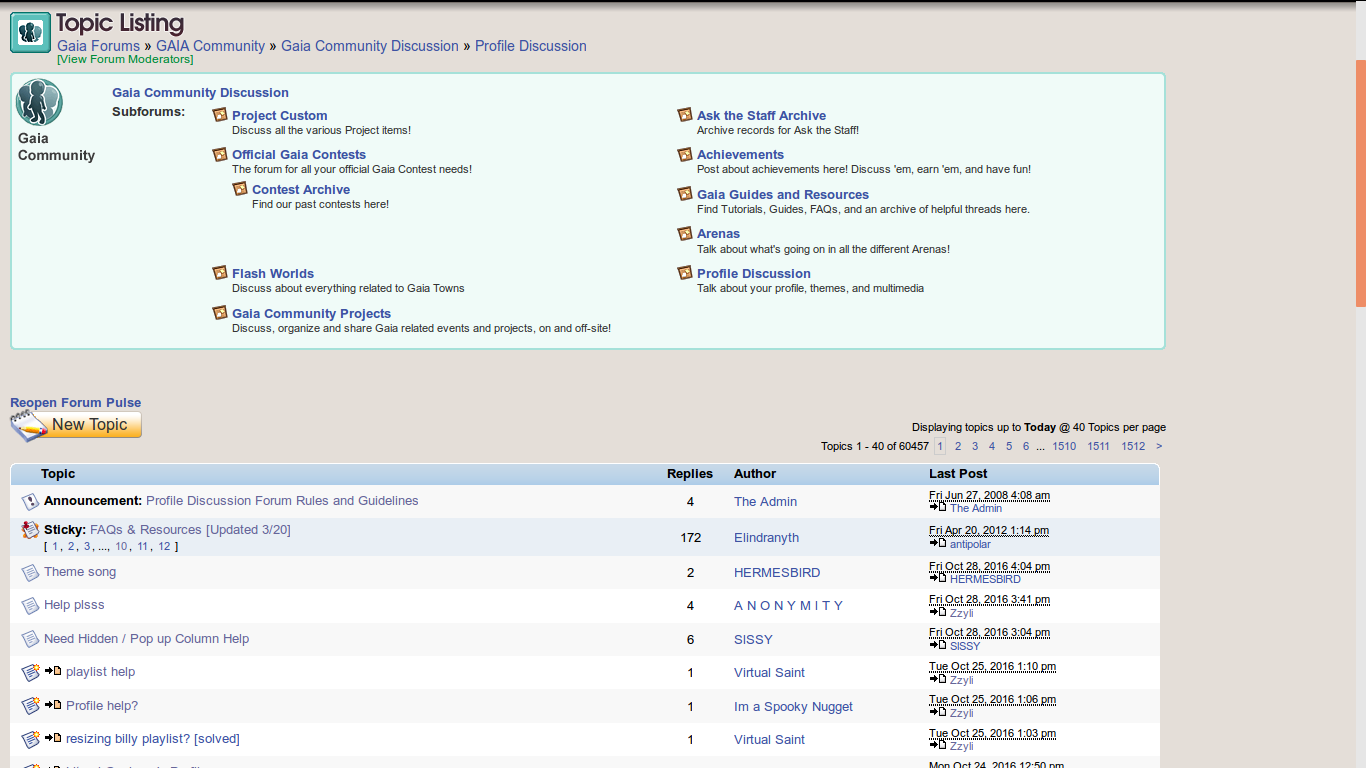The image size is (1366, 768).
Task: Click the Replies column header
Action: 690,474
